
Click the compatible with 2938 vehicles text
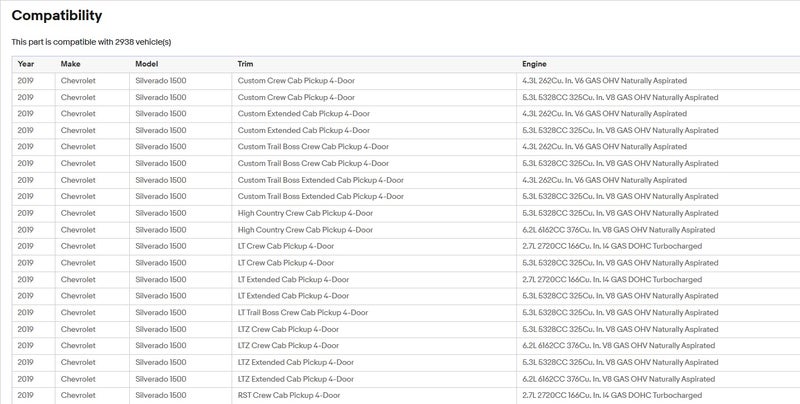pos(91,42)
